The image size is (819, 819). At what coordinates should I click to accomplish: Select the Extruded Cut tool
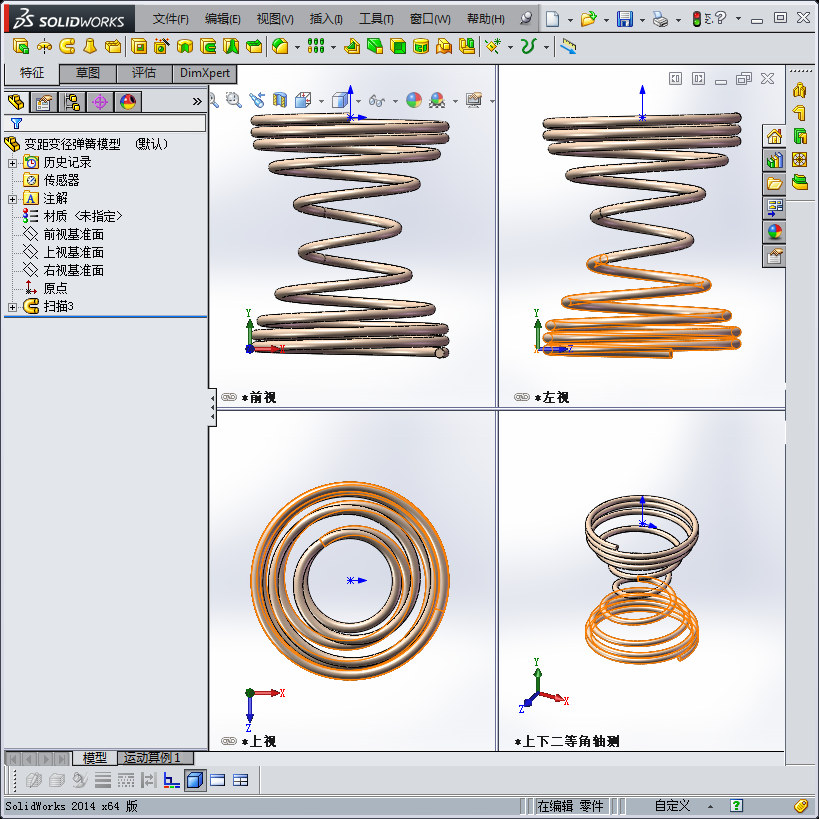[138, 46]
